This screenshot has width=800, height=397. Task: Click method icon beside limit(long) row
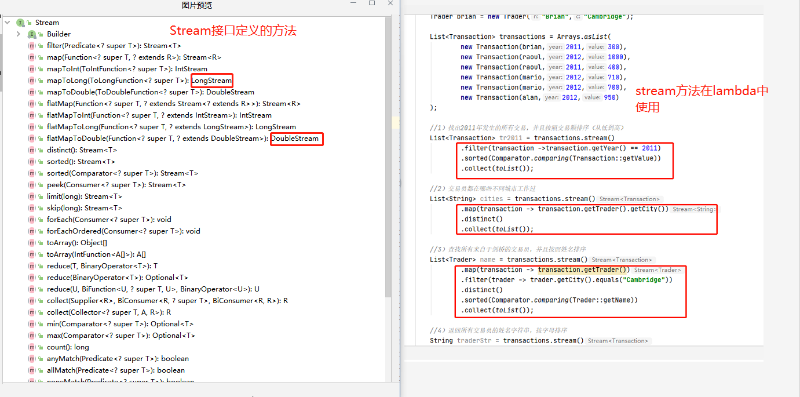[x=32, y=196]
